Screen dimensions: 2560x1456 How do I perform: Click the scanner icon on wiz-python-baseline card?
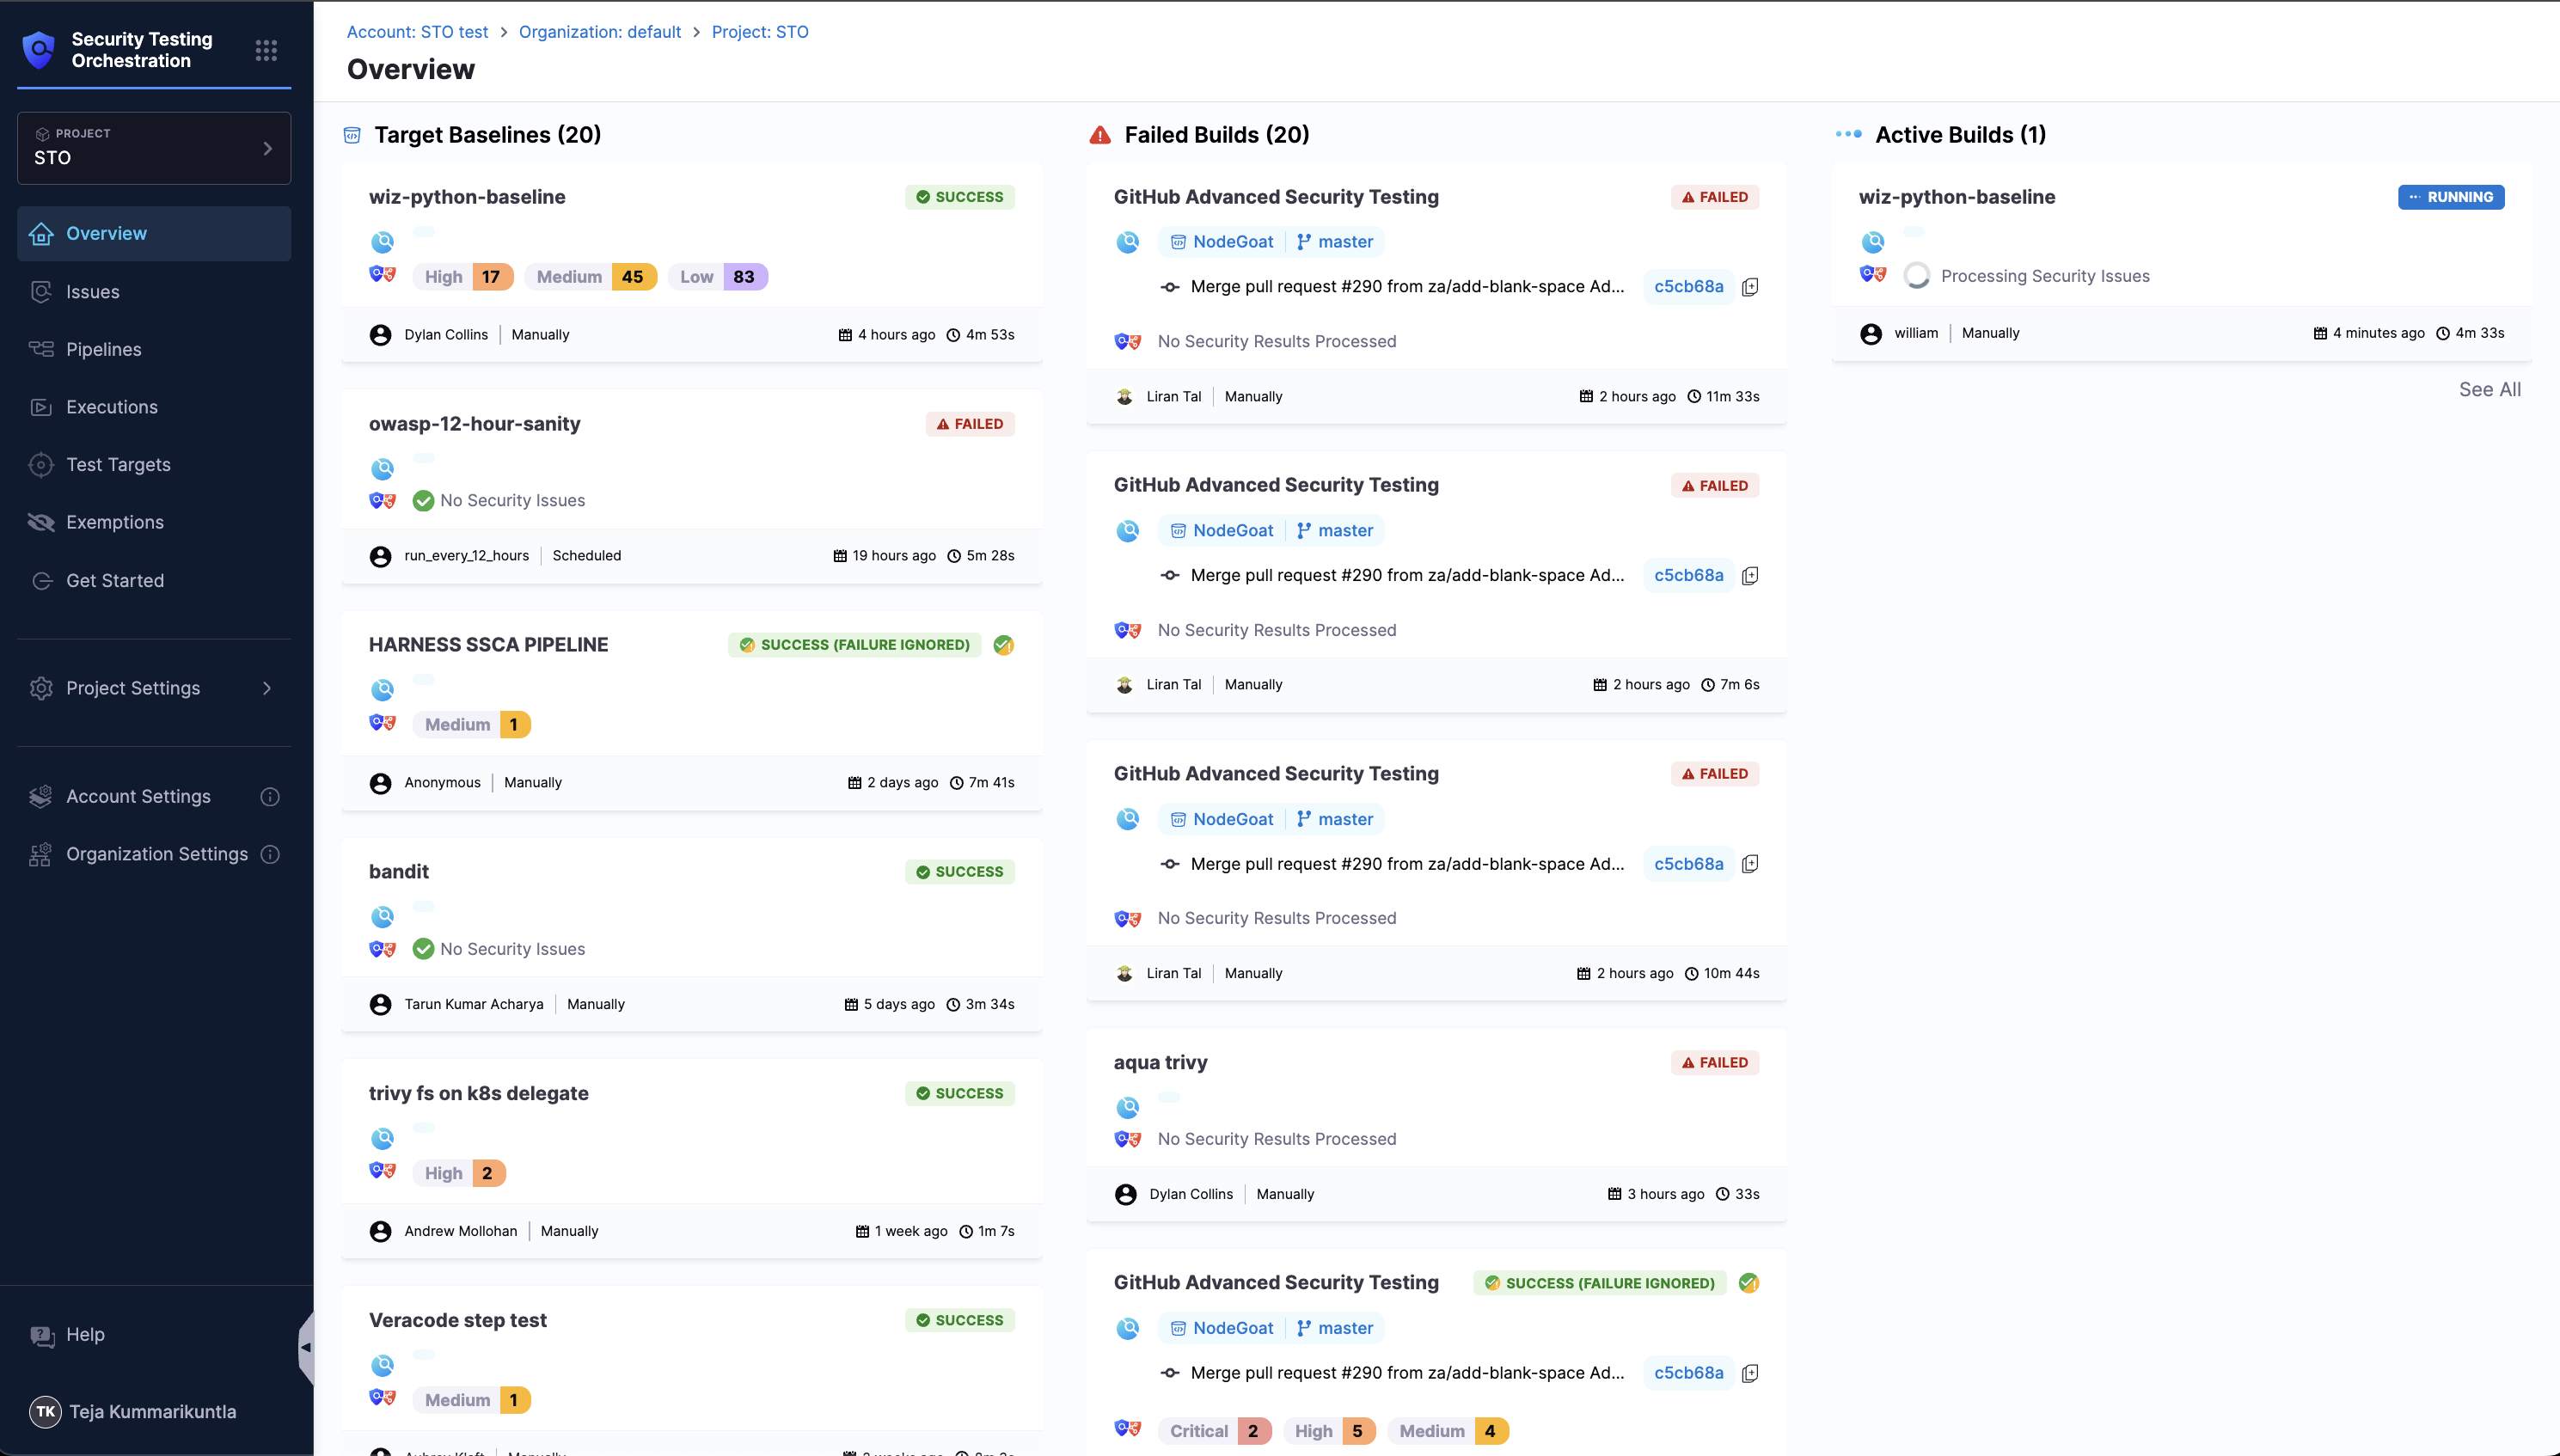click(x=382, y=241)
